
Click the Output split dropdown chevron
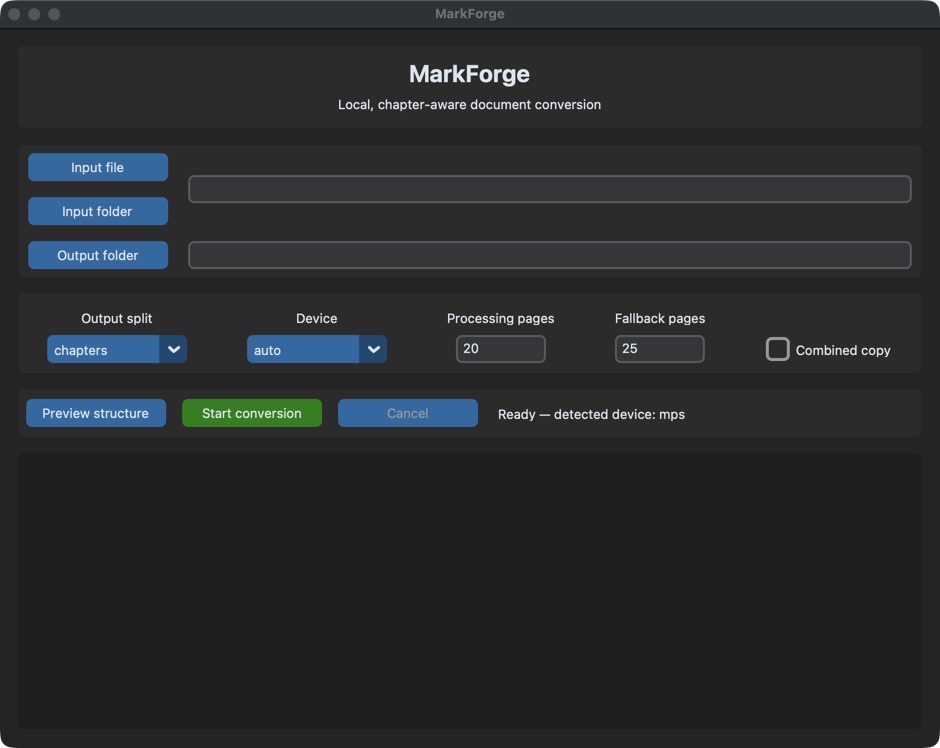click(173, 349)
